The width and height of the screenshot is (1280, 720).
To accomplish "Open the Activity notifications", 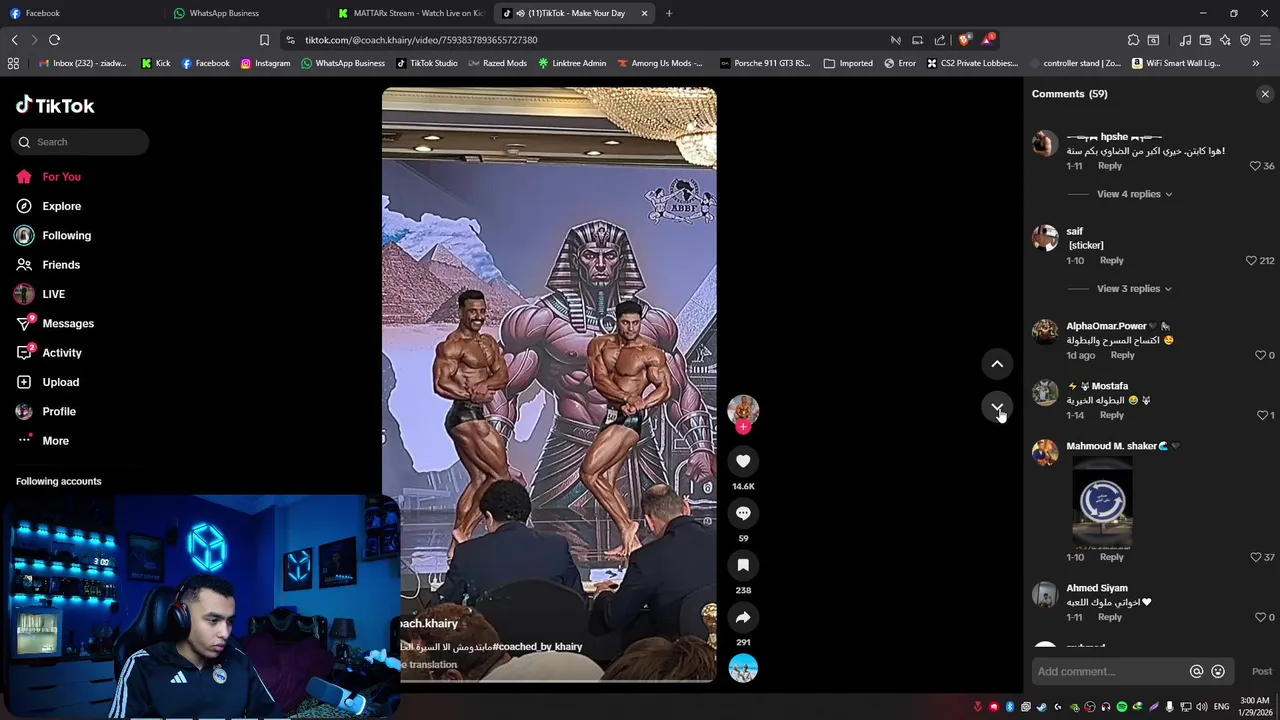I will point(61,353).
